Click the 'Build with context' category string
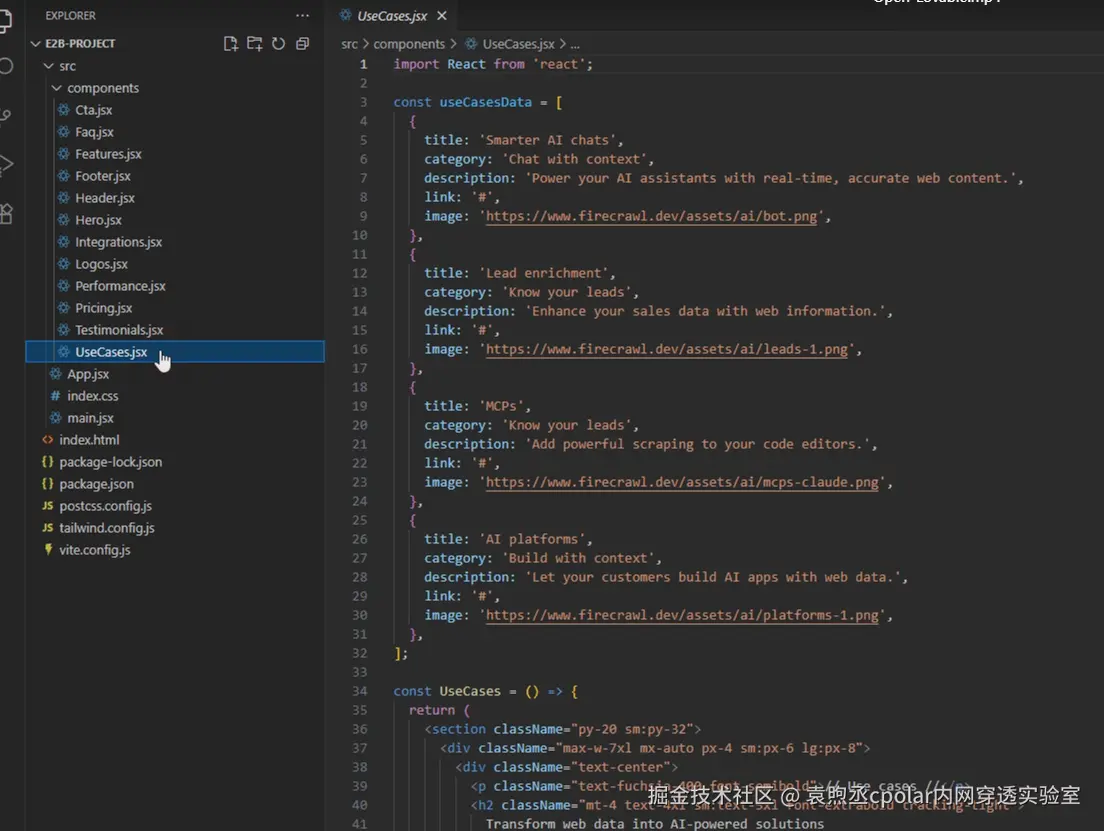Image resolution: width=1104 pixels, height=831 pixels. pyautogui.click(x=577, y=558)
